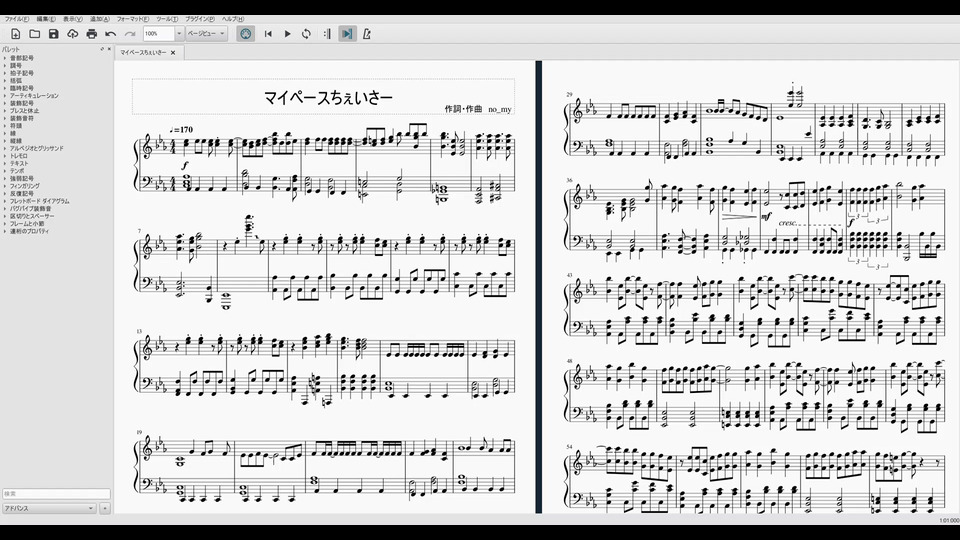Start playback with the Play button
The height and width of the screenshot is (540, 960).
[x=287, y=34]
